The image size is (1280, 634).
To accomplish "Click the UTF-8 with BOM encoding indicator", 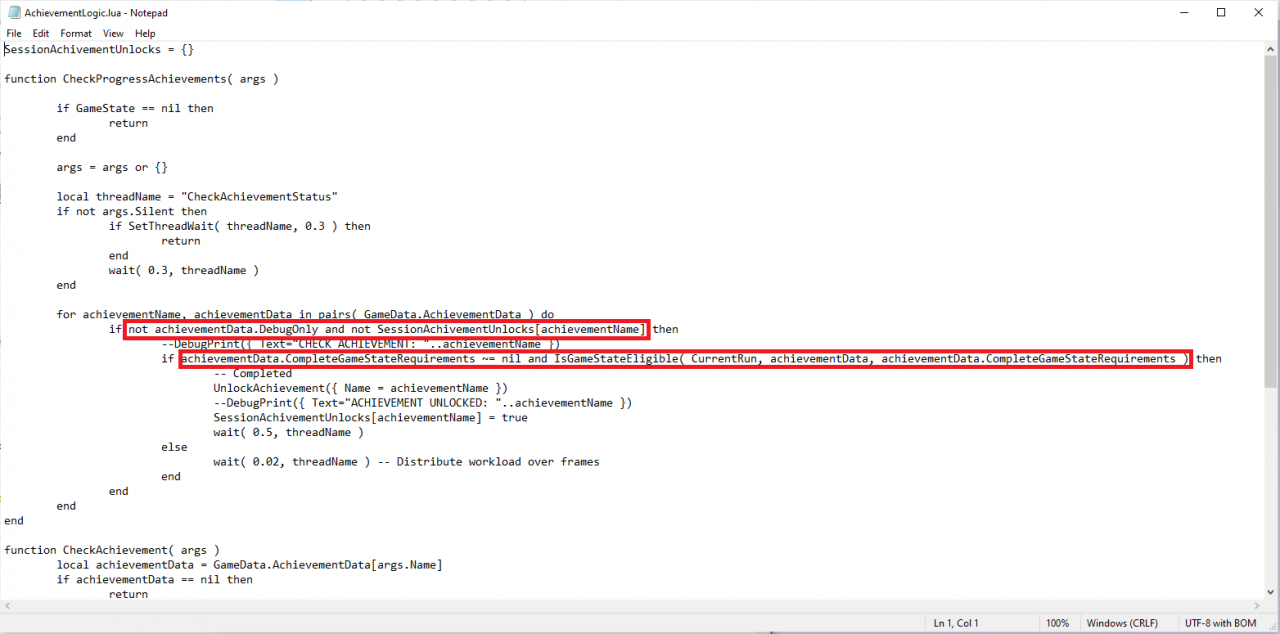I will [1220, 623].
